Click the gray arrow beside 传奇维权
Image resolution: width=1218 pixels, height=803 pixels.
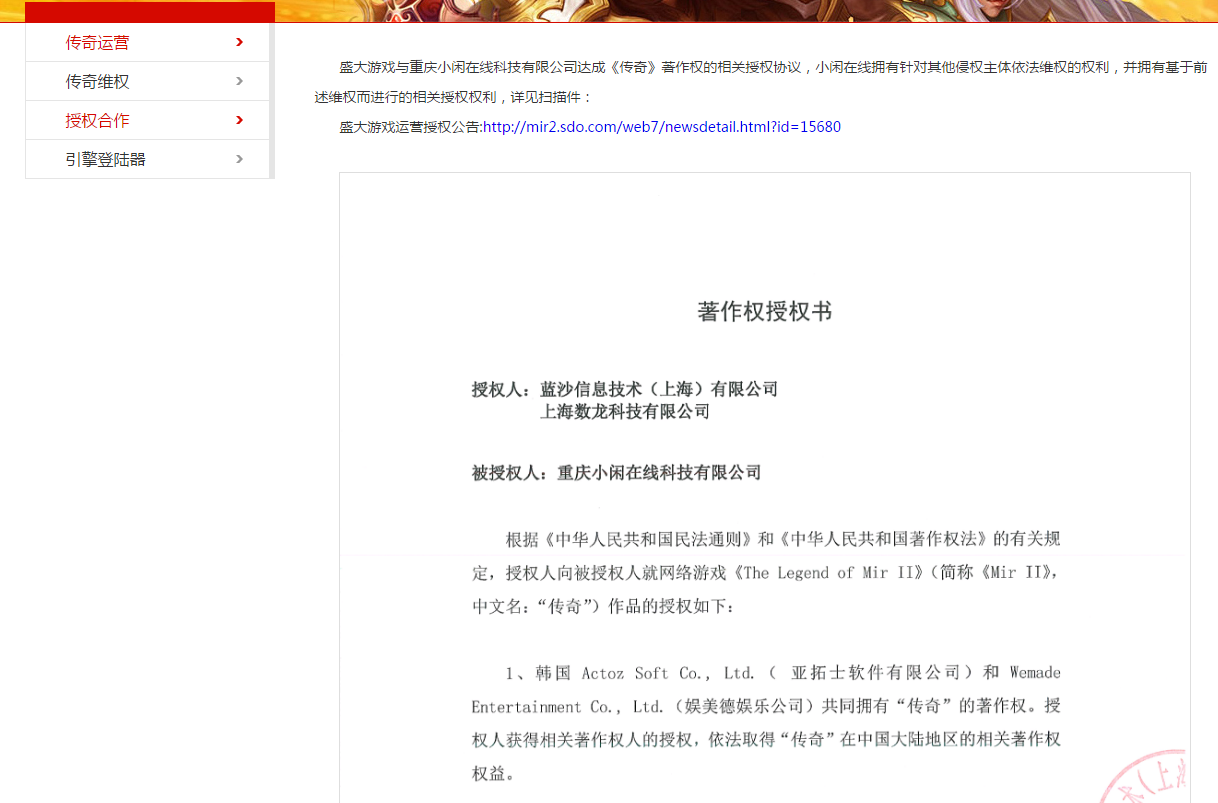coord(239,81)
